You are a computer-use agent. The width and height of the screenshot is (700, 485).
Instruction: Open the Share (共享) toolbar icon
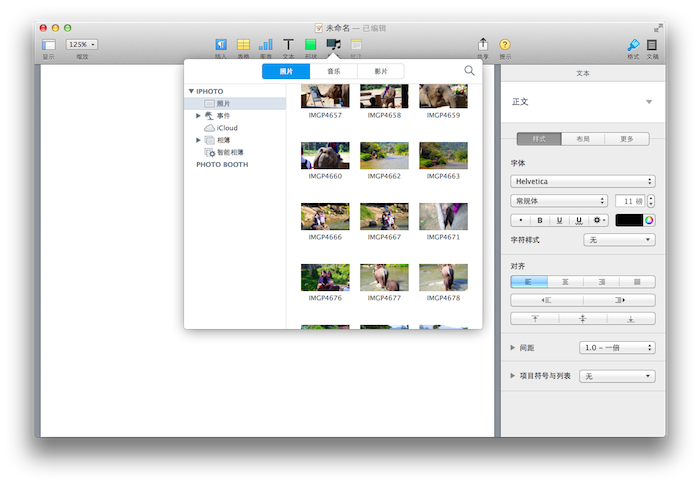(x=483, y=45)
